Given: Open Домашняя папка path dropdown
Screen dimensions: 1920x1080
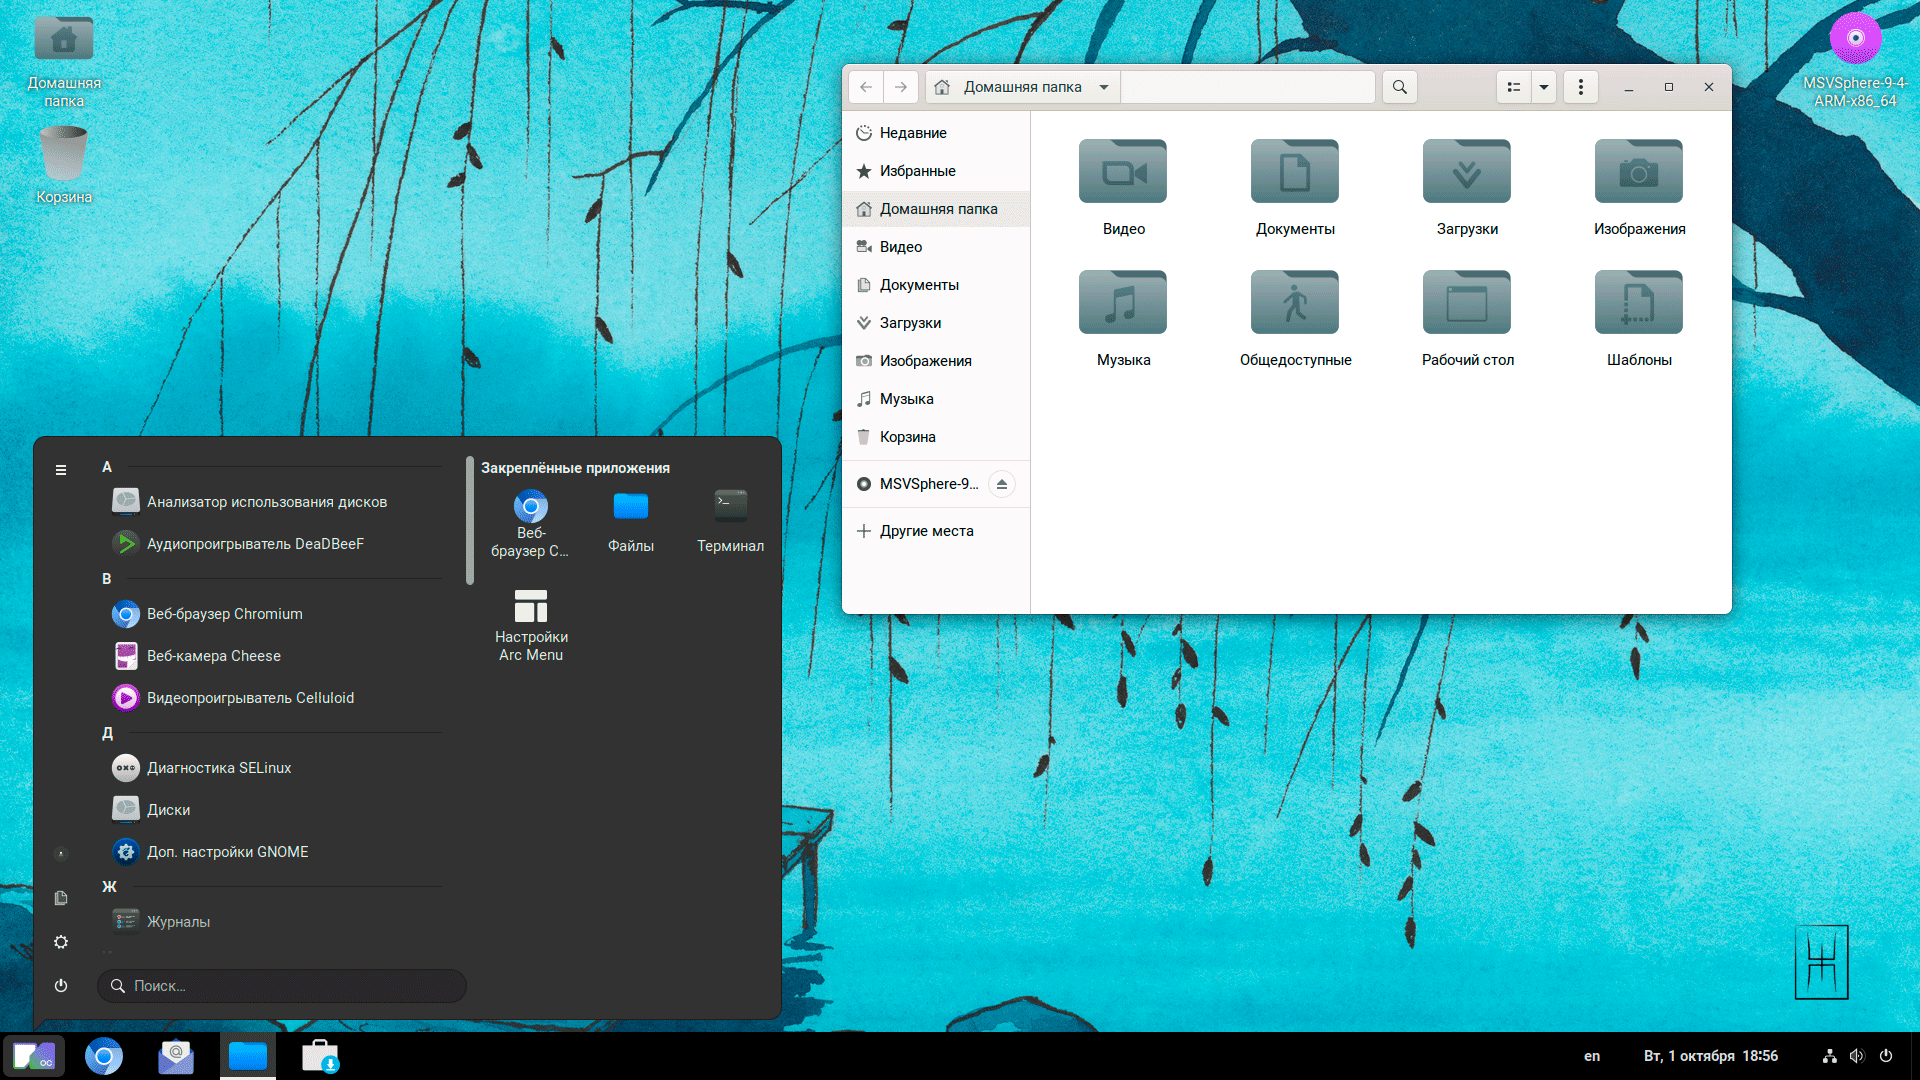Looking at the screenshot, I should coord(1104,87).
